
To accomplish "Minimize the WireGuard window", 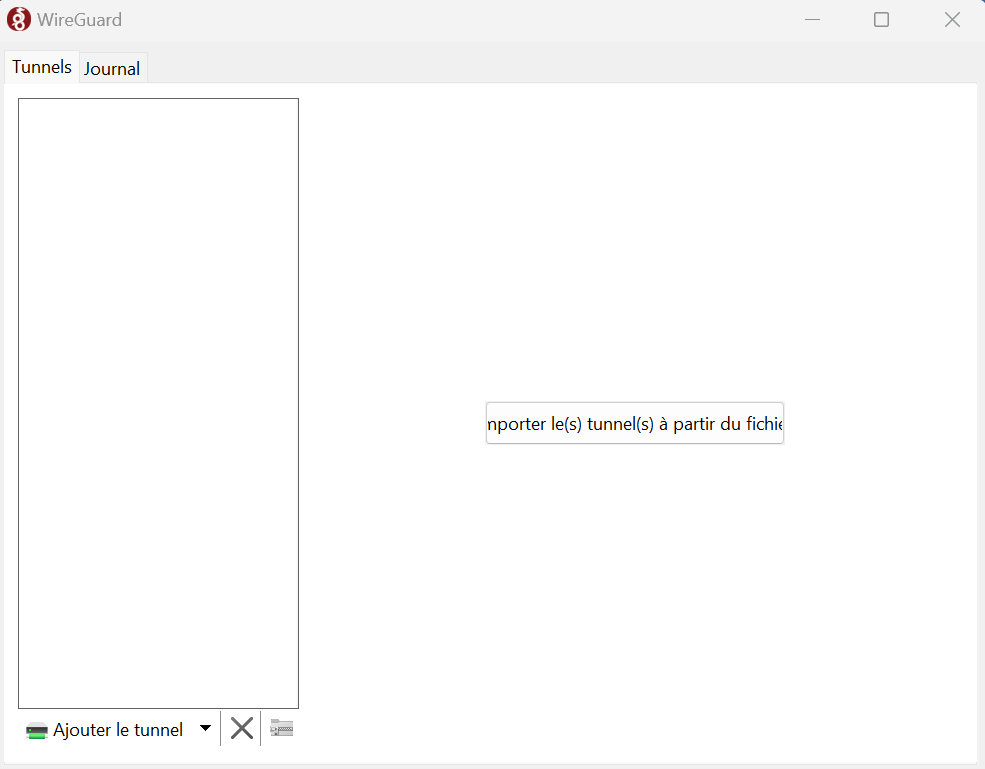I will tap(813, 20).
